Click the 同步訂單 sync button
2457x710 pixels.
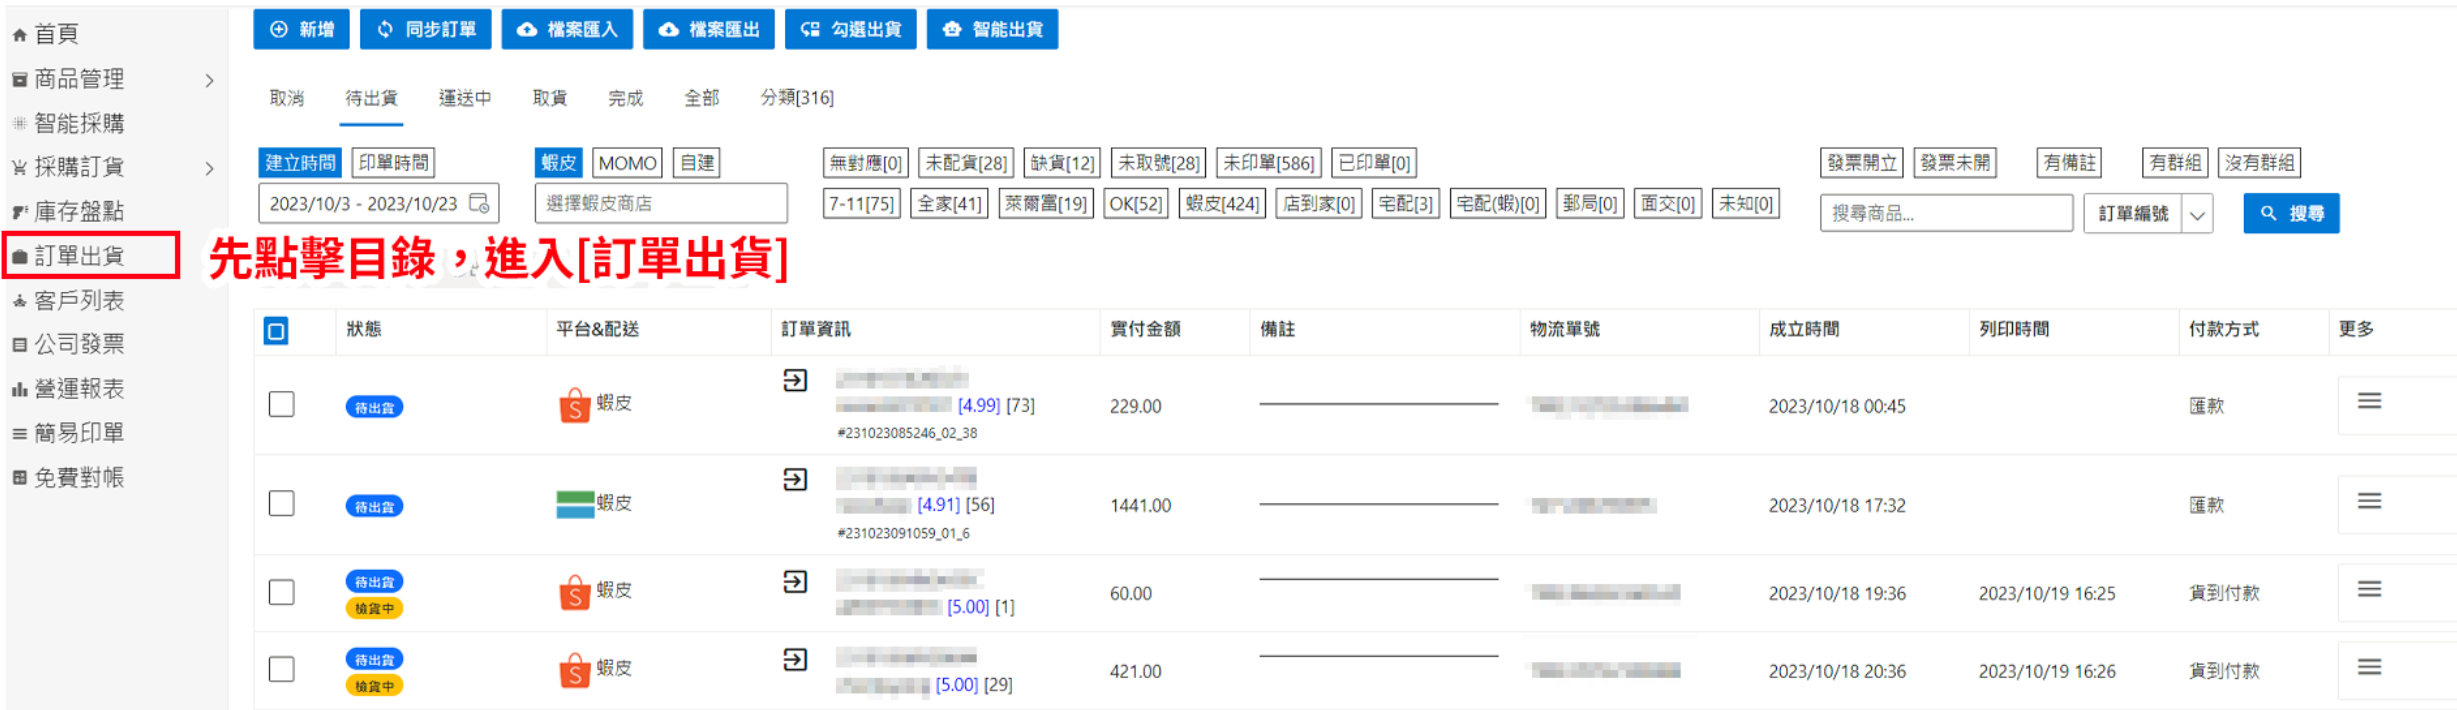point(426,30)
